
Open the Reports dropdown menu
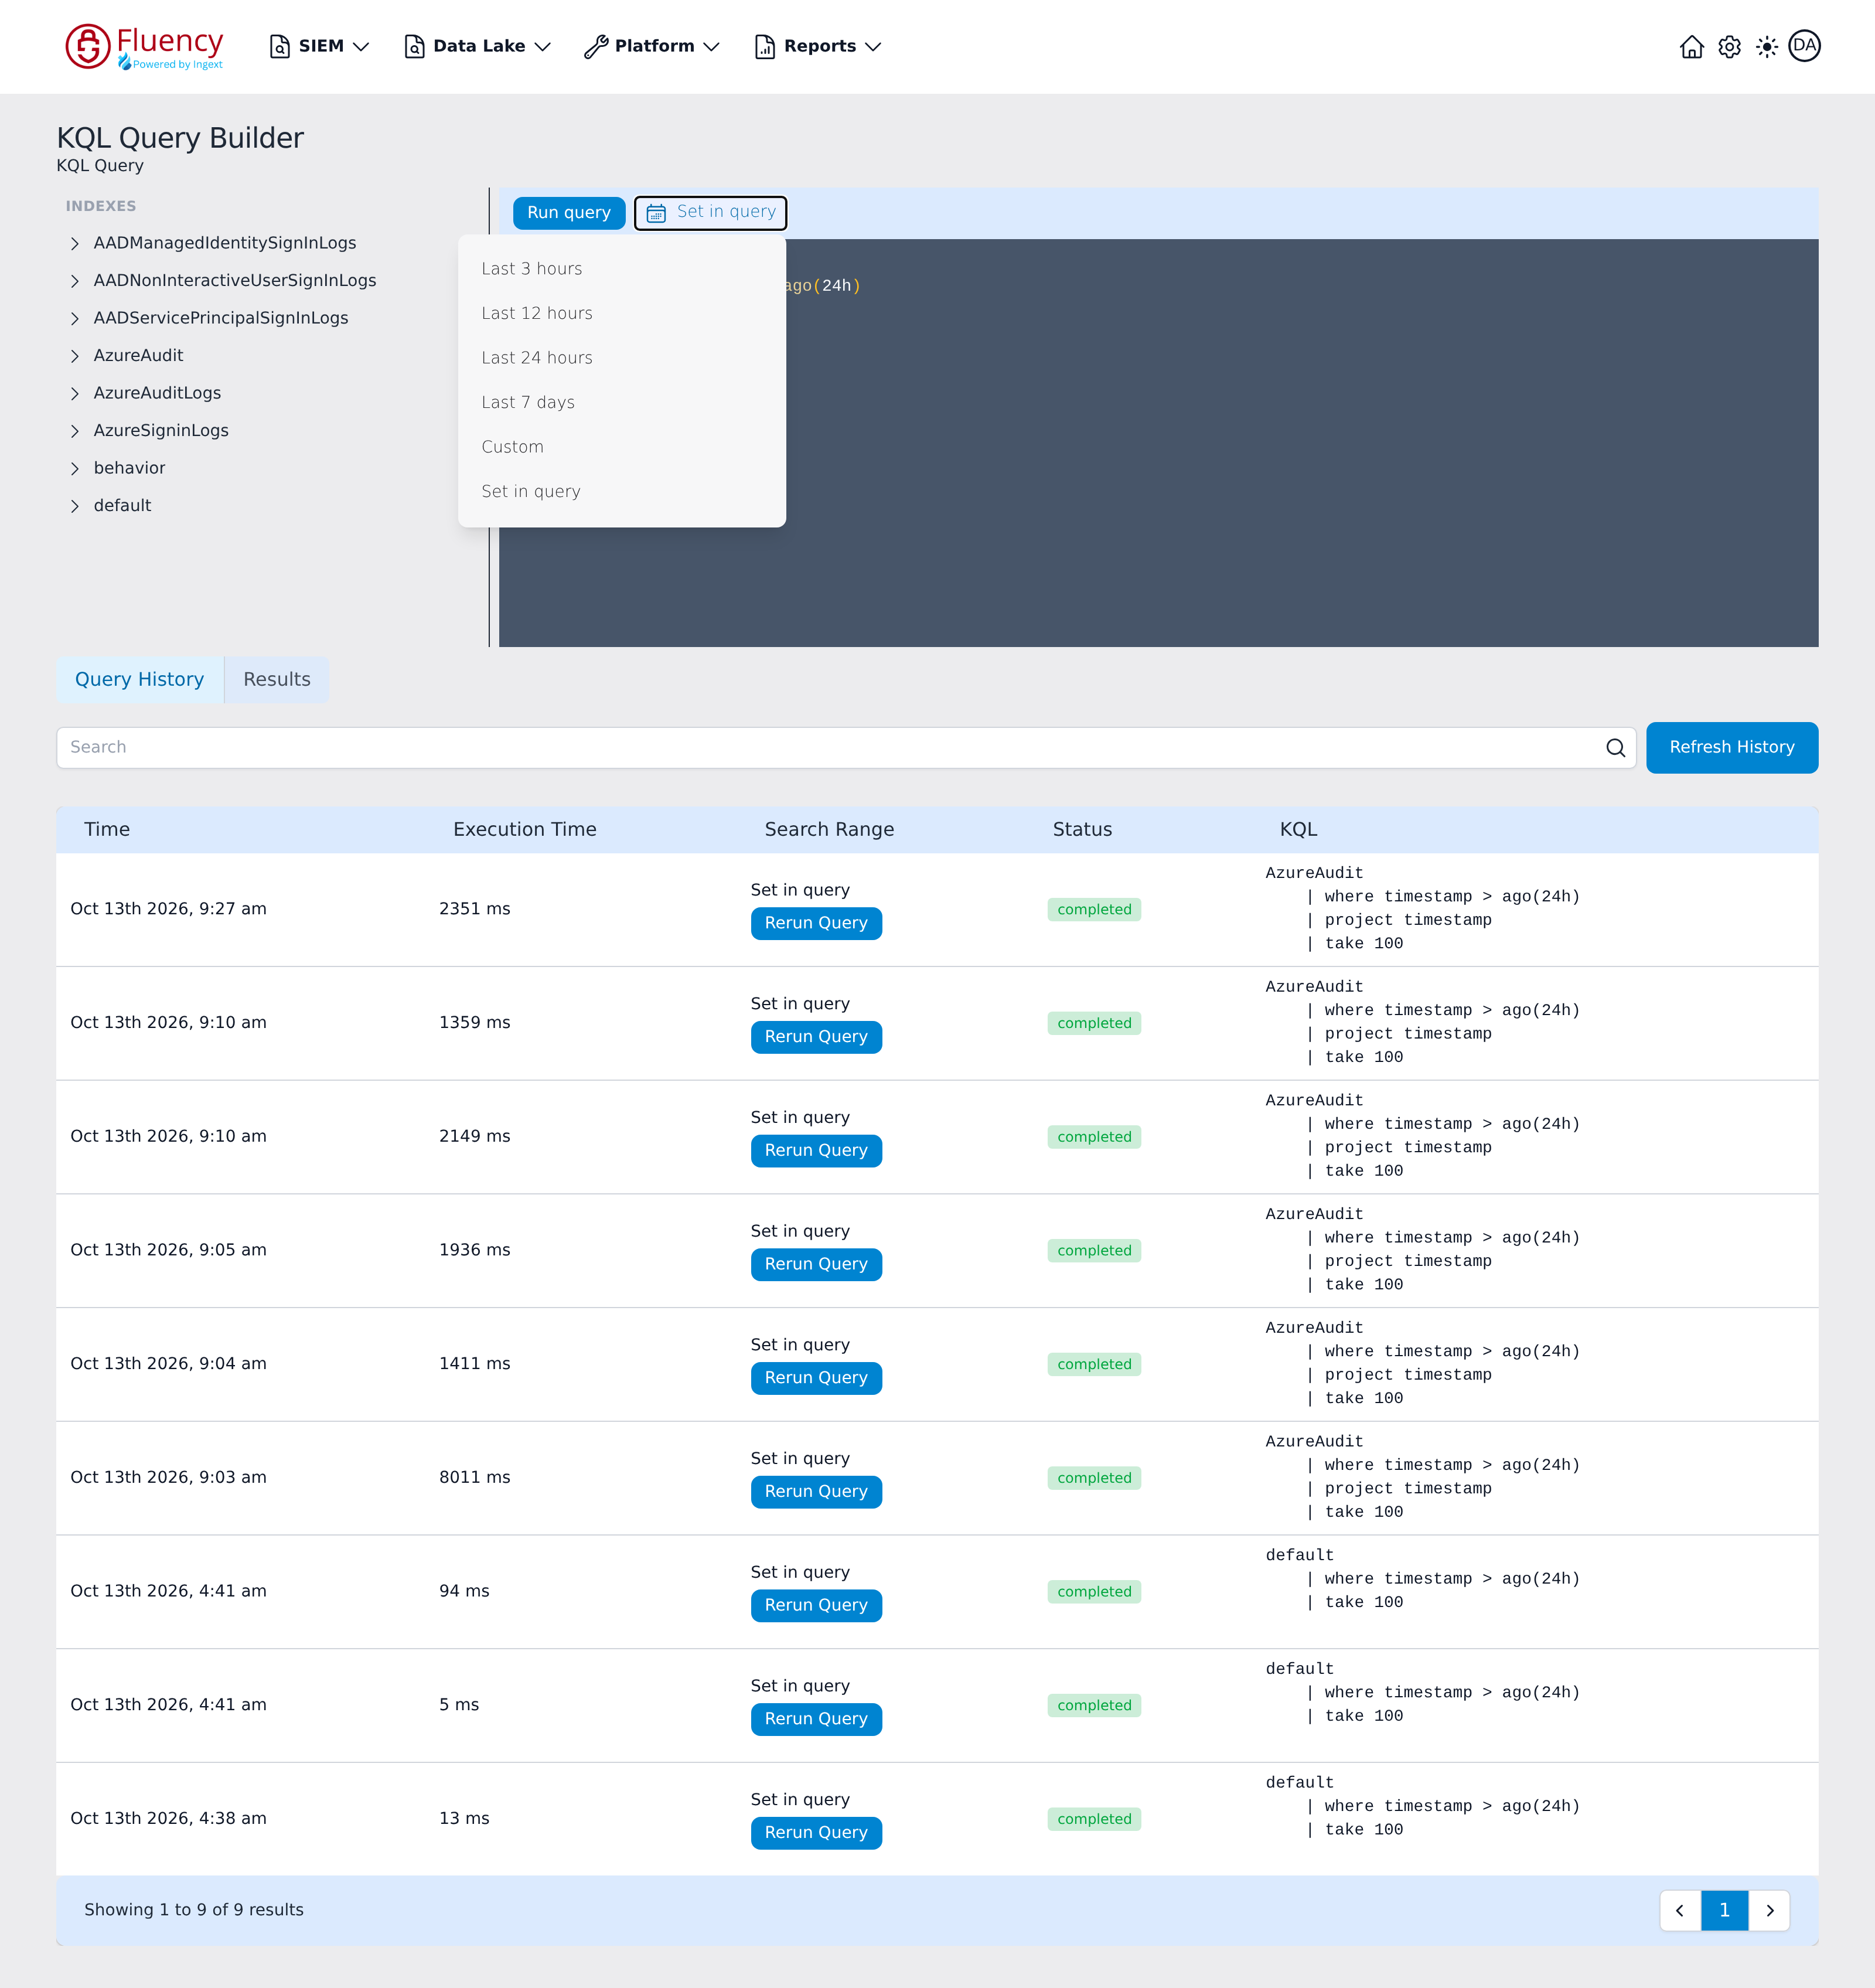click(818, 46)
